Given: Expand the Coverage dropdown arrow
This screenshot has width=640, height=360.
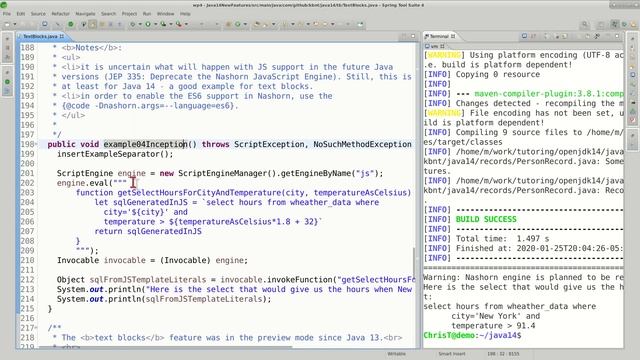Looking at the screenshot, I should click(x=171, y=24).
